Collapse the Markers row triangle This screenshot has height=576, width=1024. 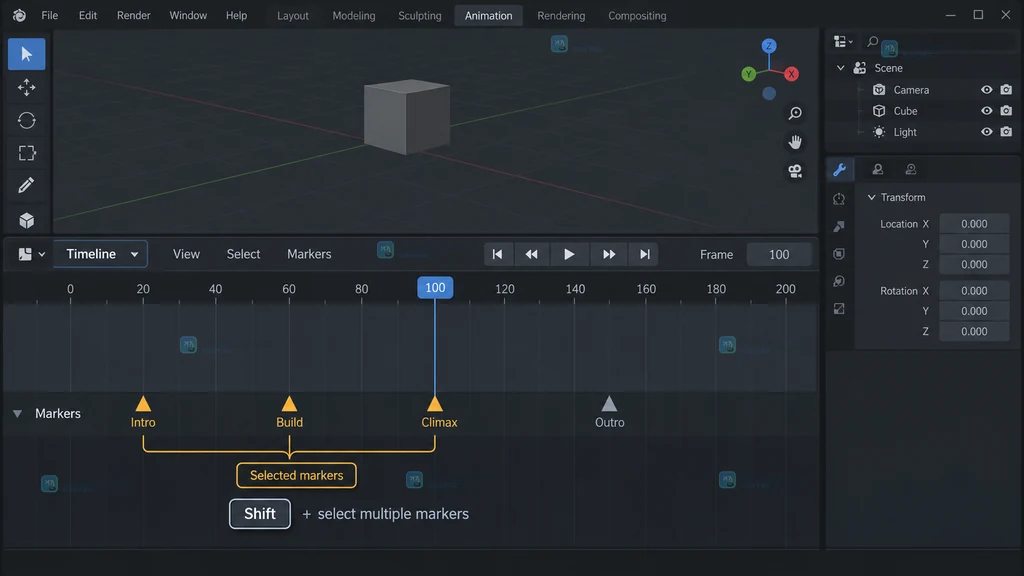coord(18,413)
